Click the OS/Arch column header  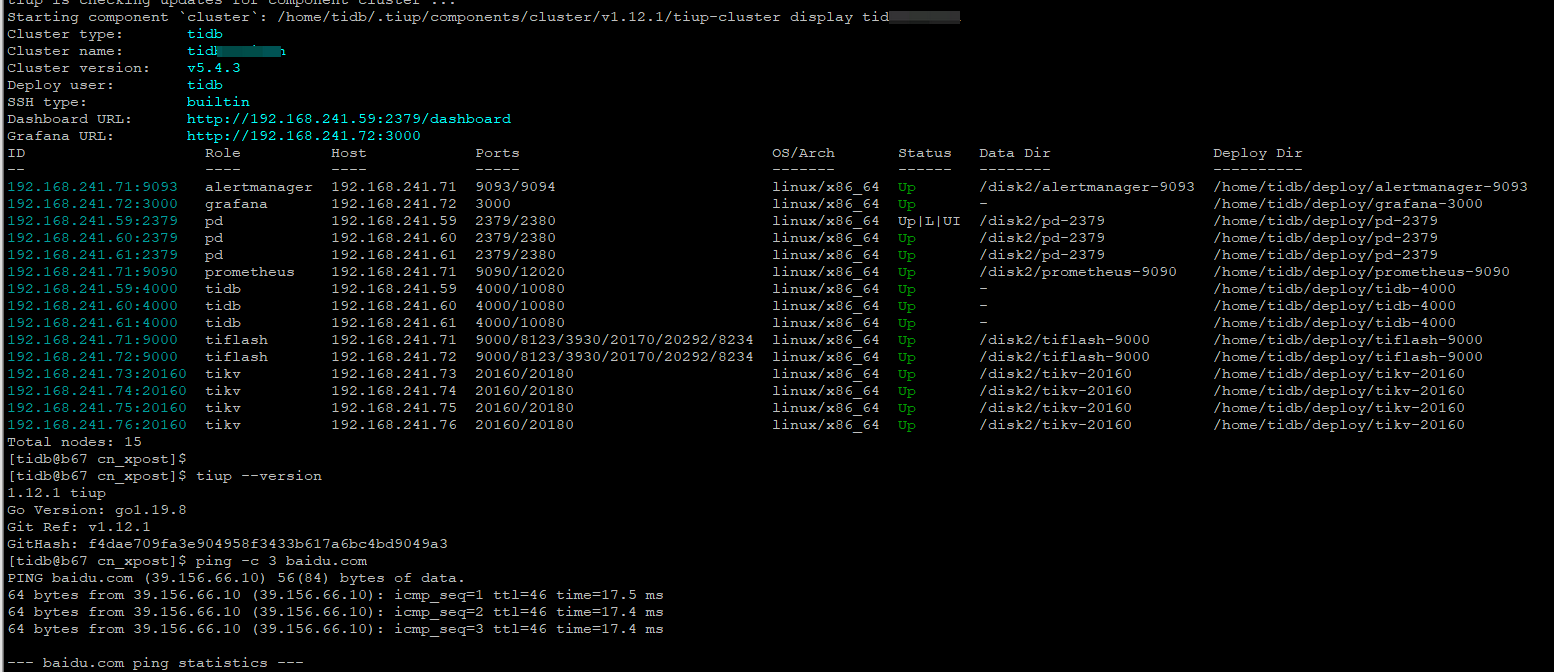click(x=803, y=153)
